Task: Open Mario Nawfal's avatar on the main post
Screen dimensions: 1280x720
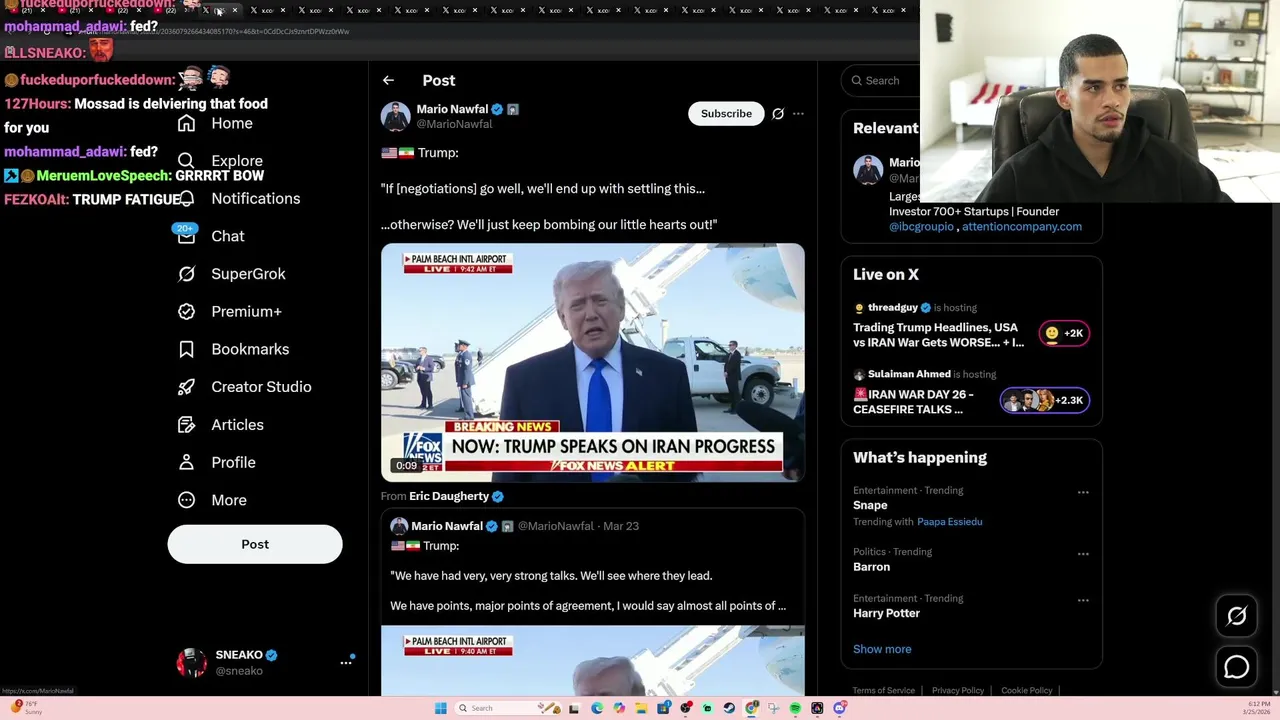Action: [395, 116]
